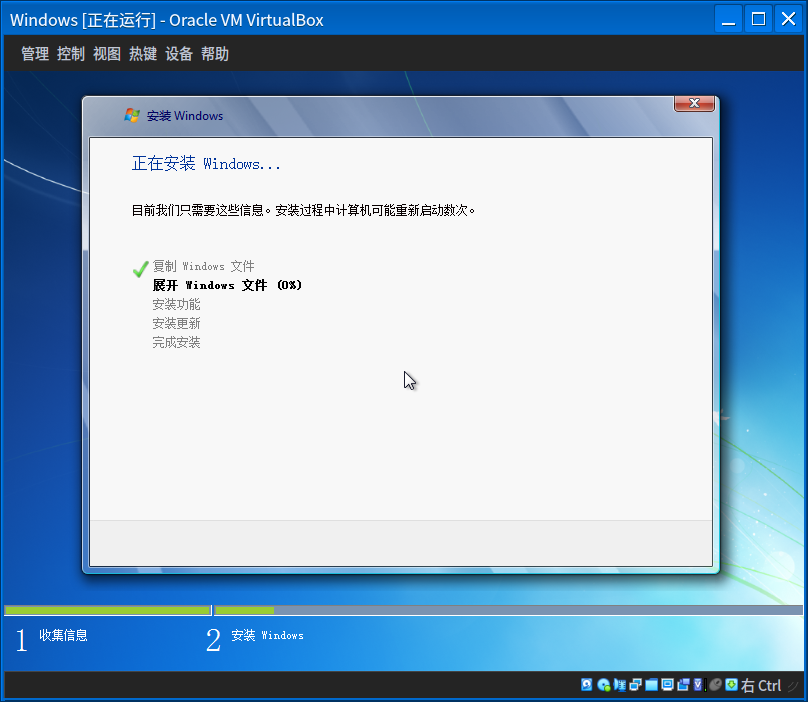
Task: Open the 控制 menu
Action: click(x=71, y=54)
